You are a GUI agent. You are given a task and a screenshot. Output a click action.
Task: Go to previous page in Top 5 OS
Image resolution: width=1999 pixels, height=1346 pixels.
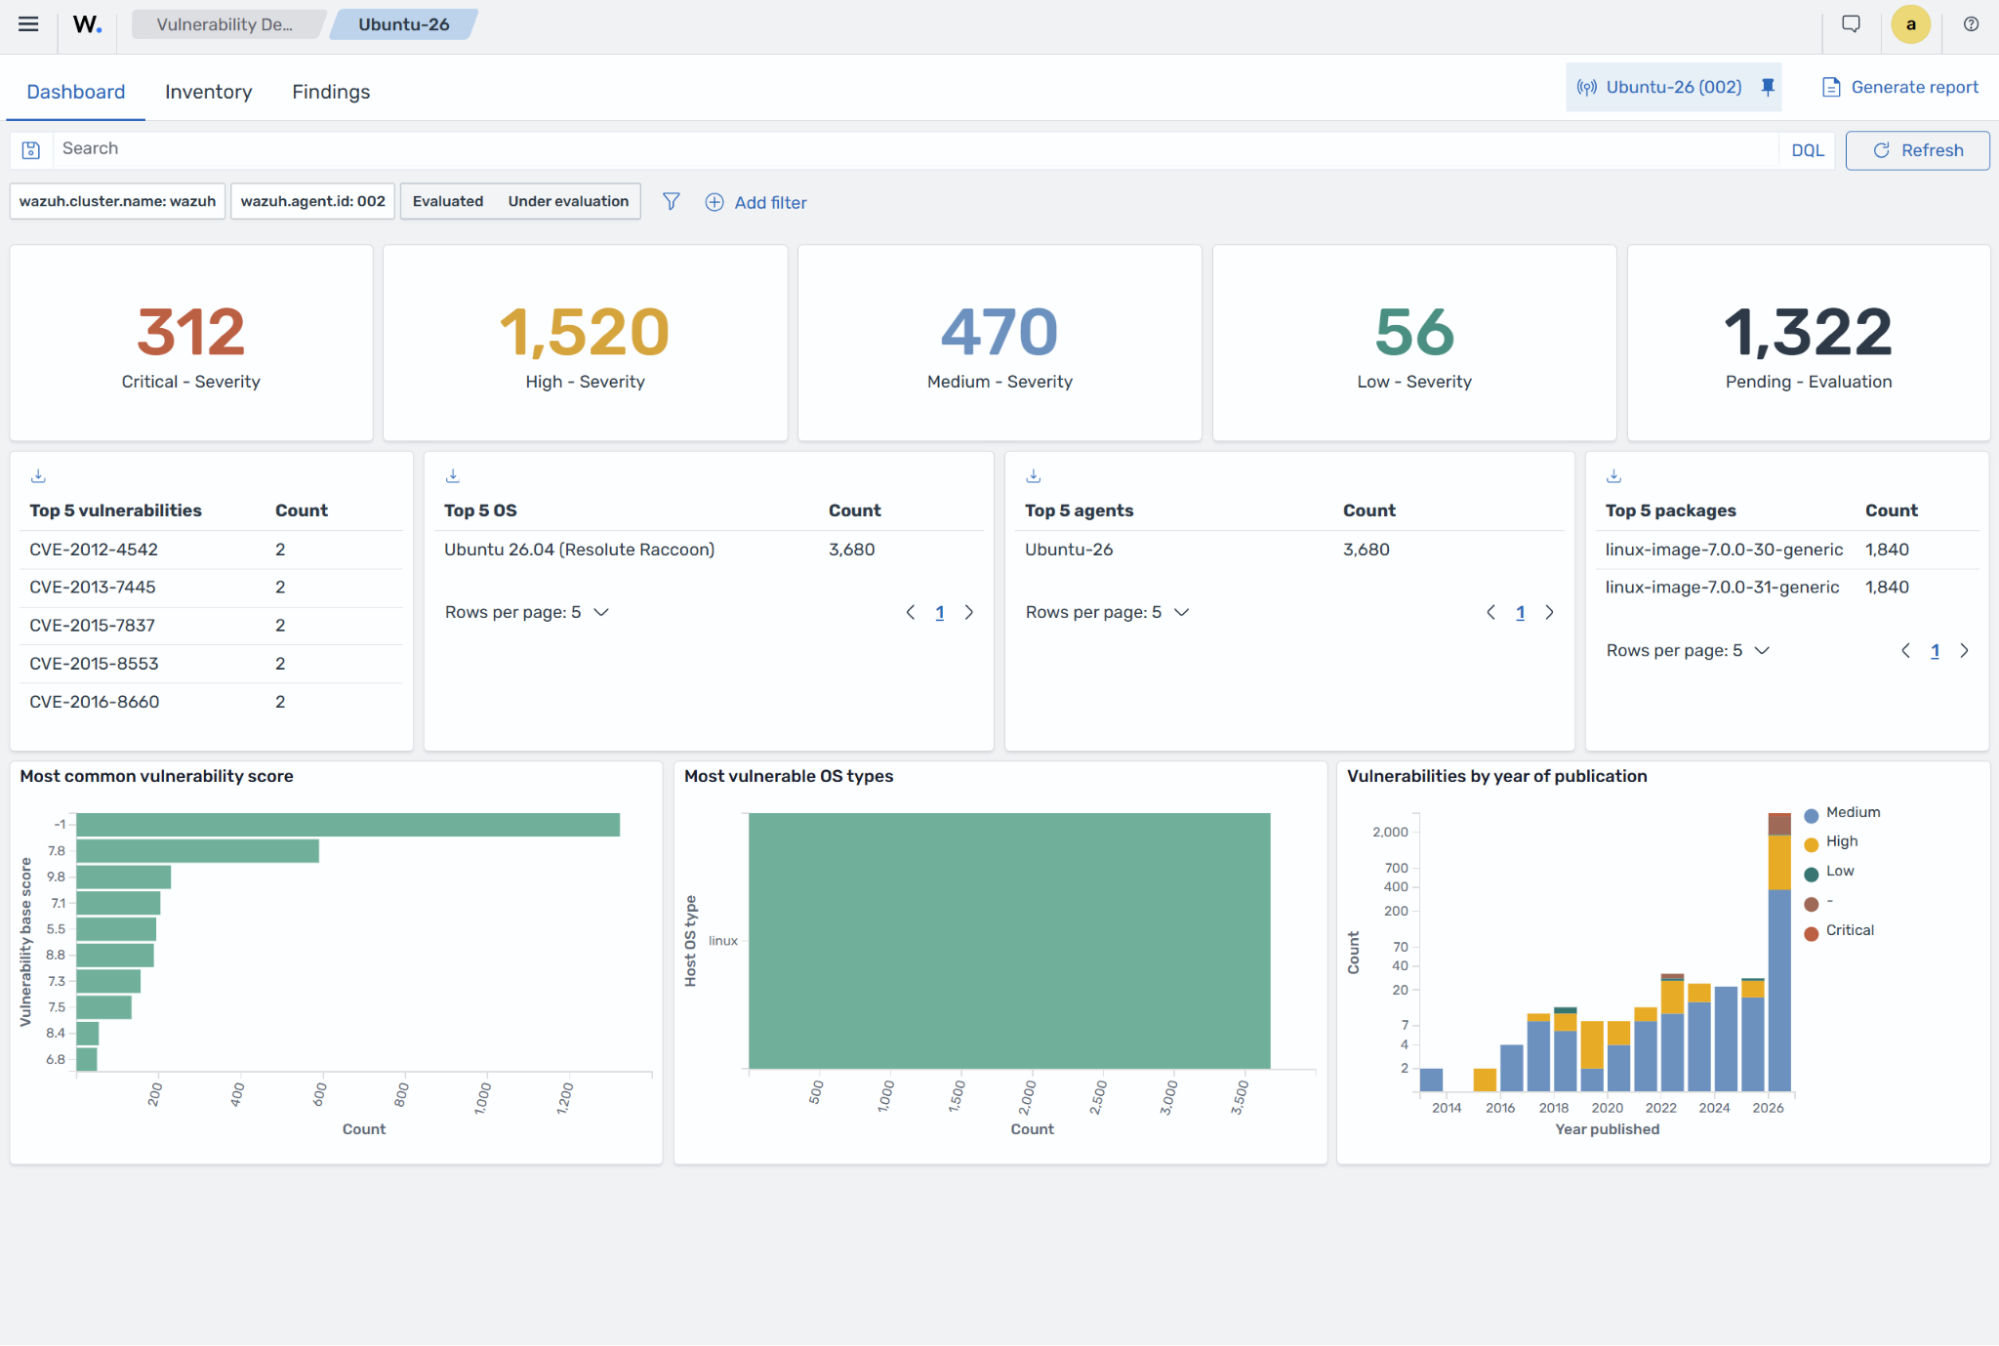pyautogui.click(x=910, y=612)
